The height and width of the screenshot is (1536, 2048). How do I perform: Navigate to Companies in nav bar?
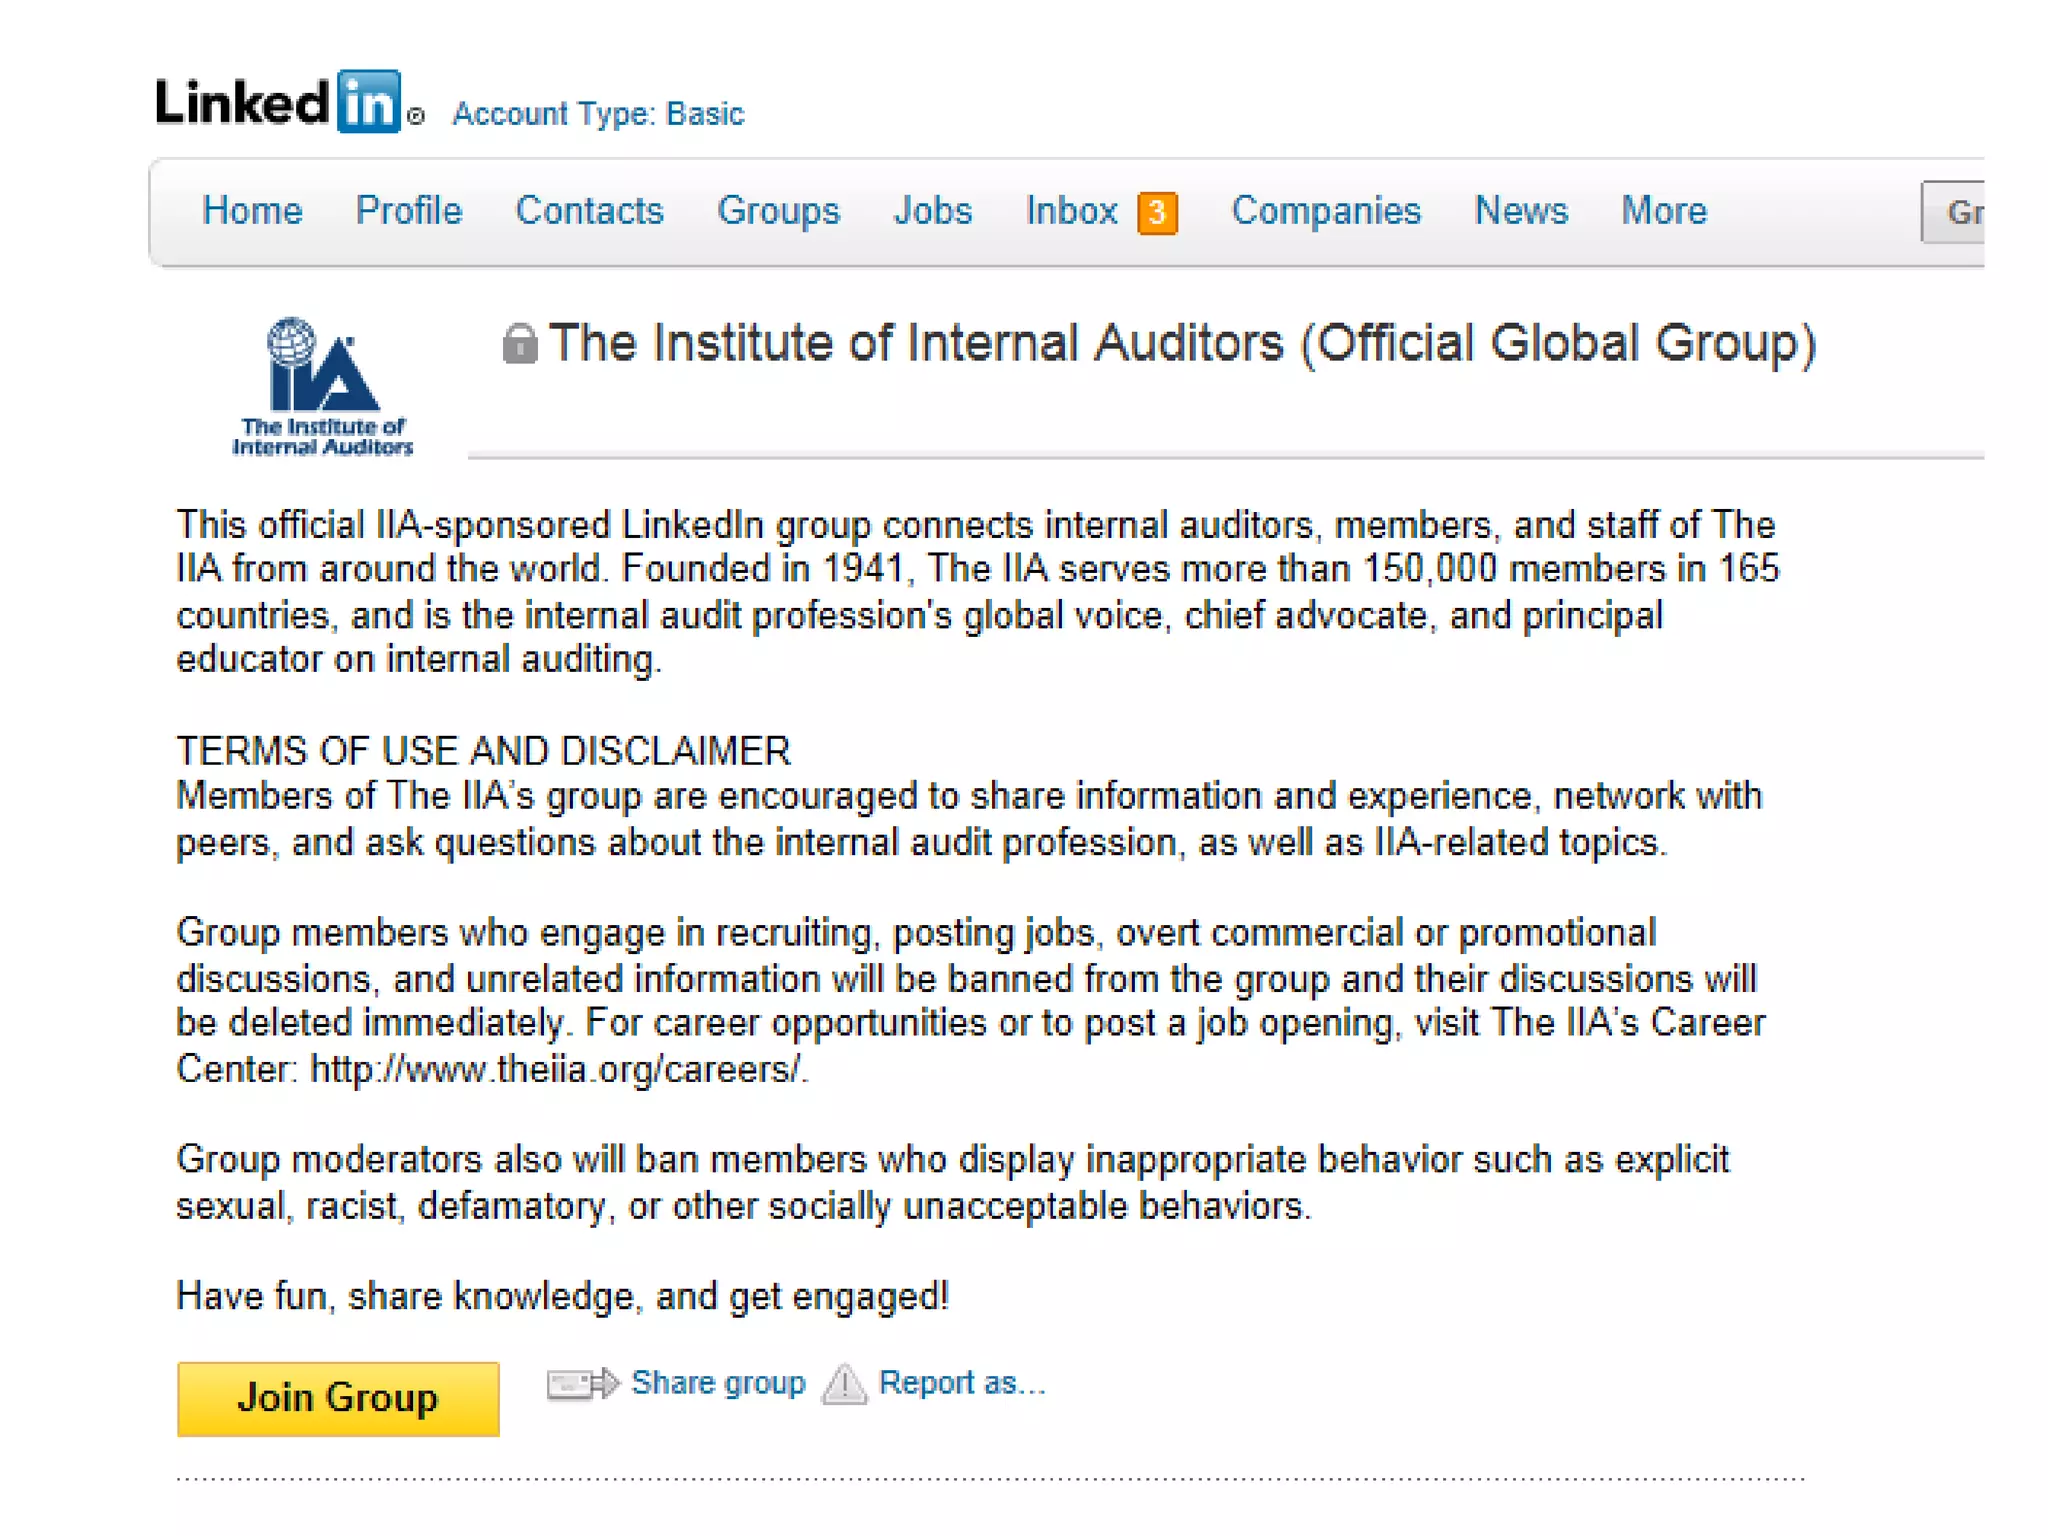[1325, 211]
